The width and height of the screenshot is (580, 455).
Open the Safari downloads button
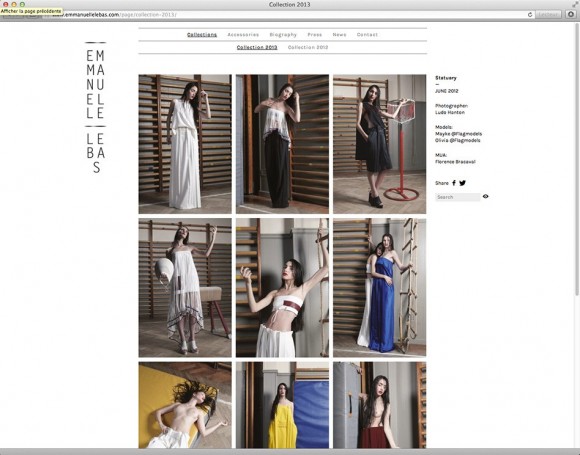(x=571, y=14)
